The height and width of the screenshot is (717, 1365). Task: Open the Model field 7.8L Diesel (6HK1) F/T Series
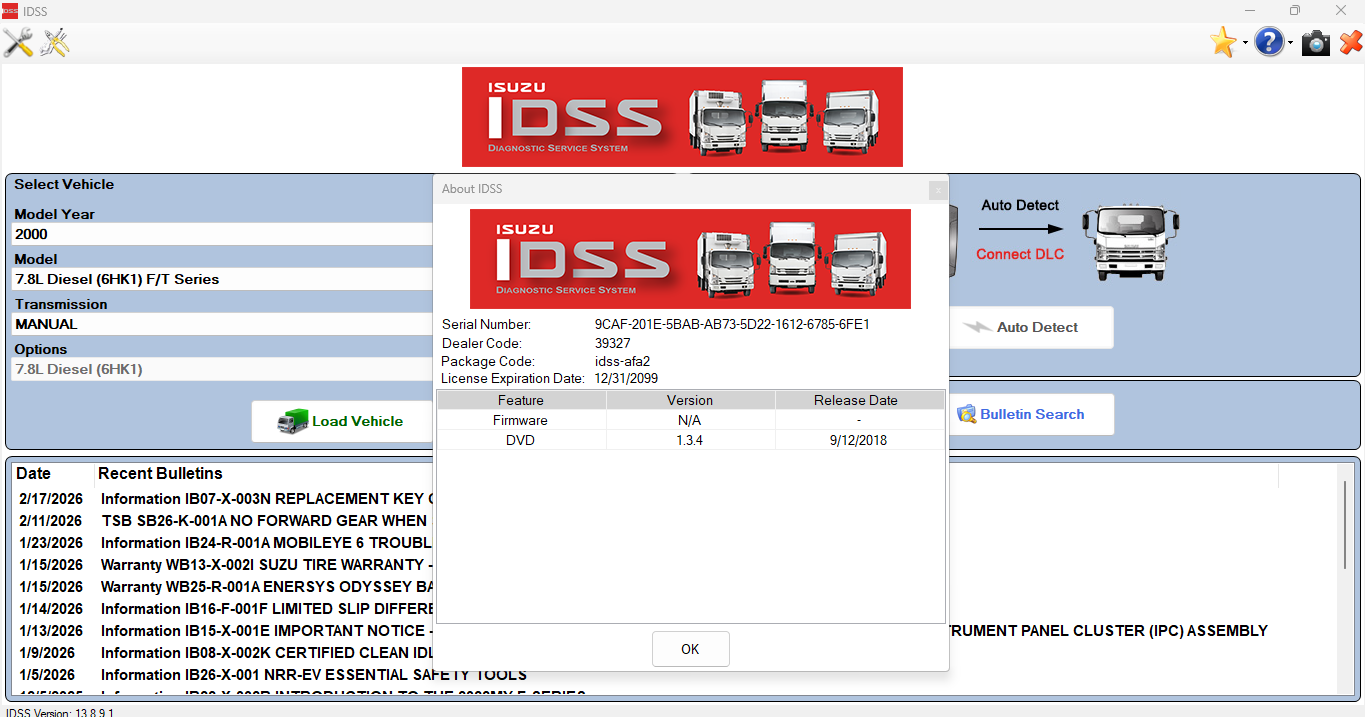[x=222, y=279]
